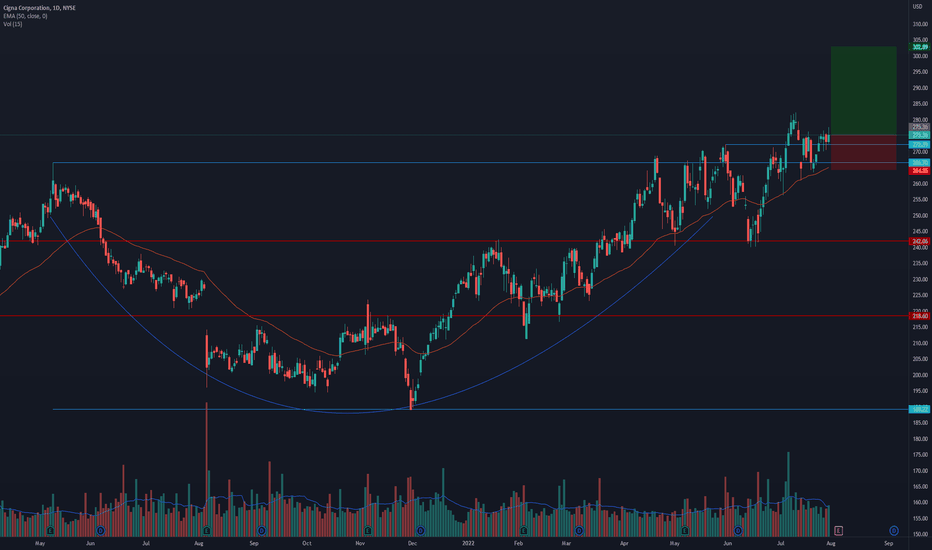Select the Vol (15) indicator label
The height and width of the screenshot is (550, 932).
(x=12, y=24)
